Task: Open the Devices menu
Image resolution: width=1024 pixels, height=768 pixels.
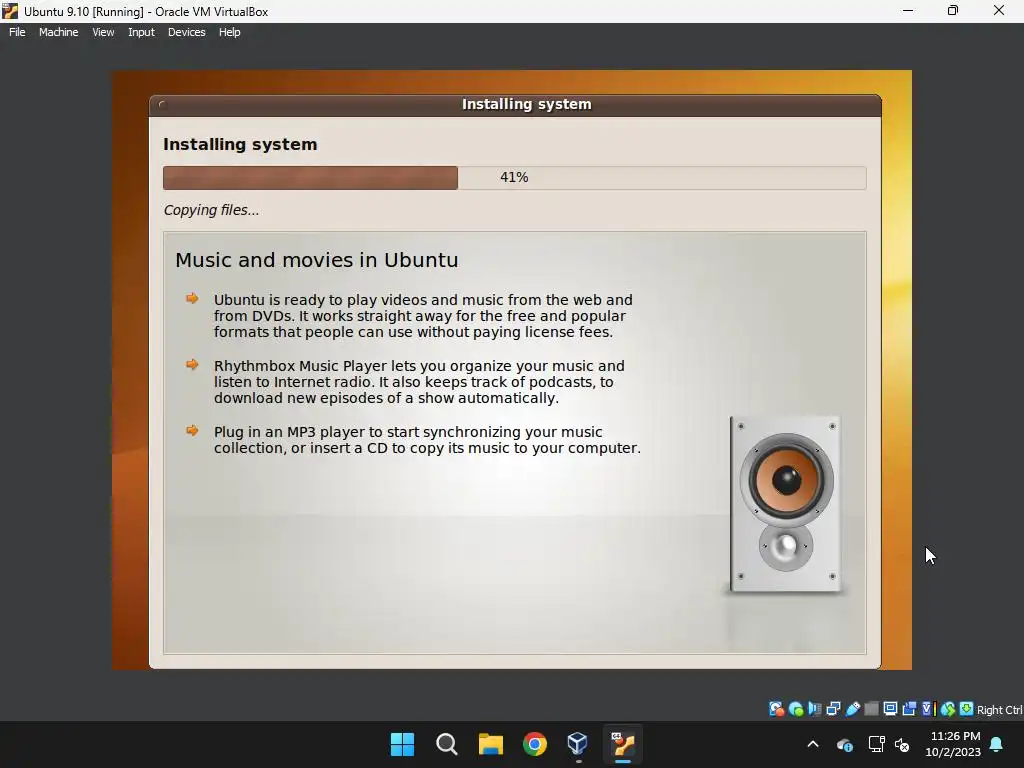Action: point(186,32)
